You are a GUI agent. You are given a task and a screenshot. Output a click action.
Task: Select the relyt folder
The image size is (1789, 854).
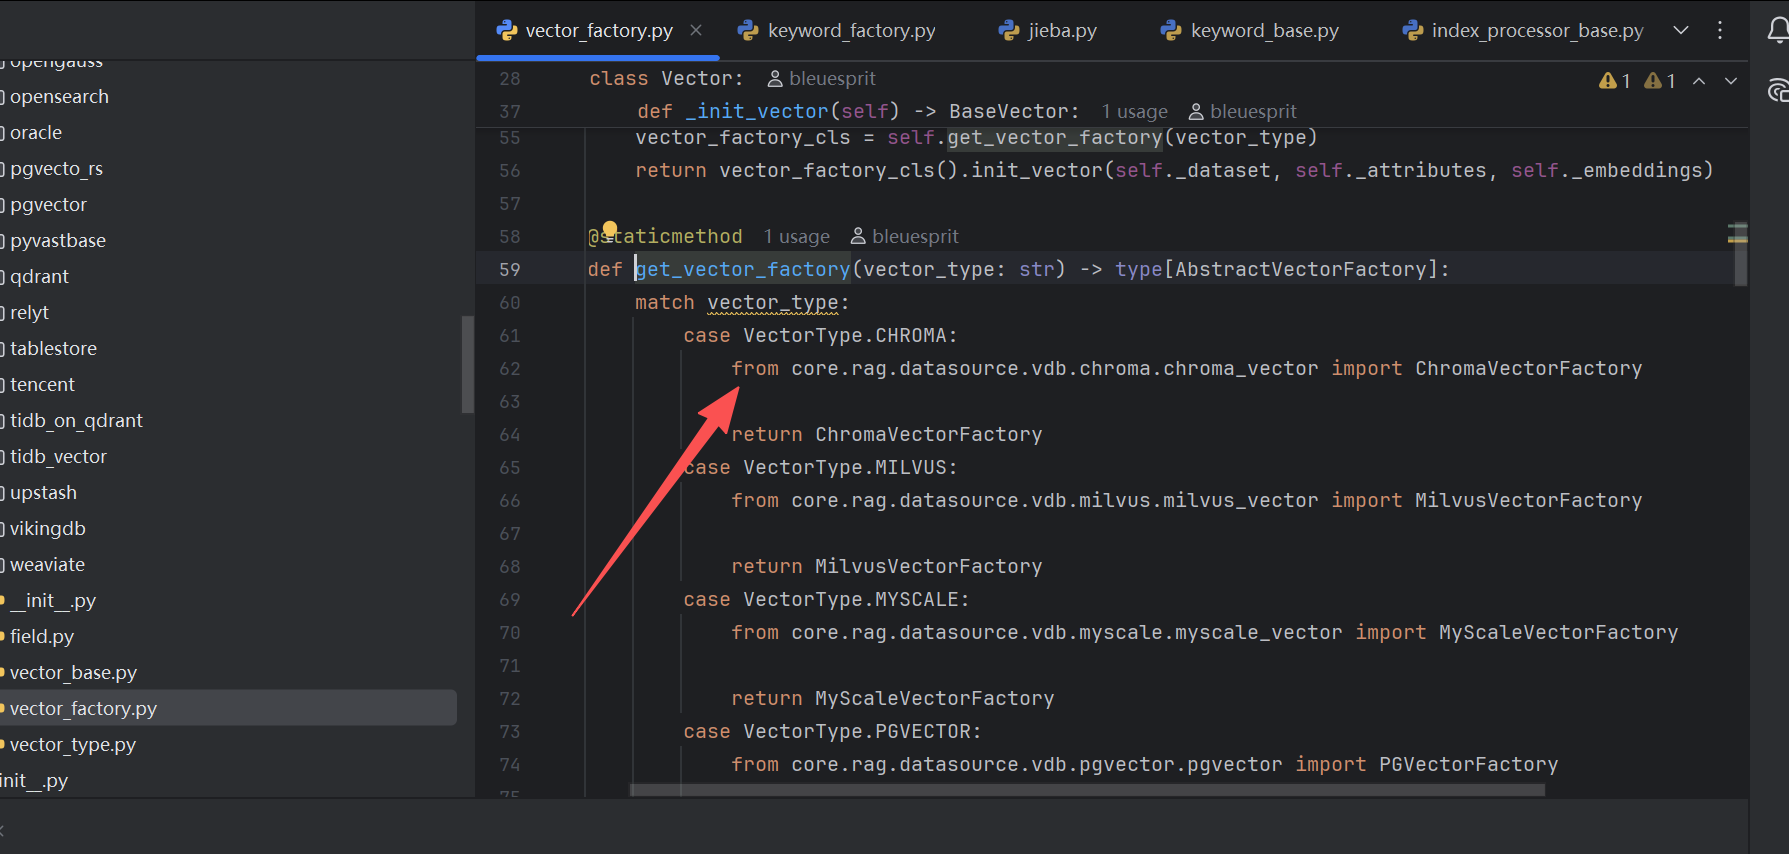pyautogui.click(x=29, y=313)
